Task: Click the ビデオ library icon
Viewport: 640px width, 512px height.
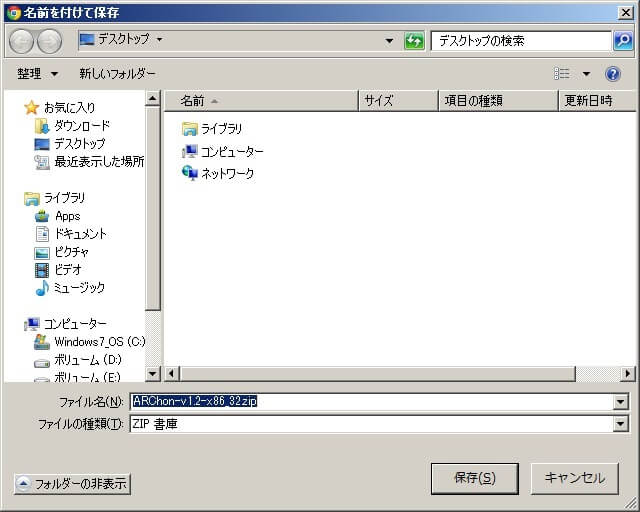Action: coord(42,270)
